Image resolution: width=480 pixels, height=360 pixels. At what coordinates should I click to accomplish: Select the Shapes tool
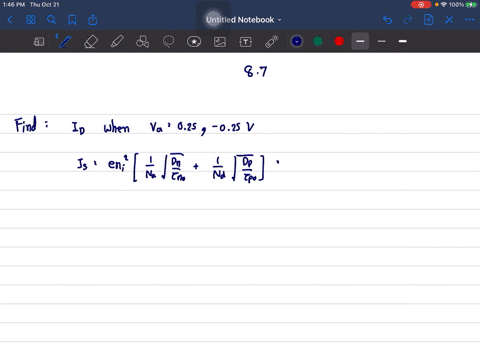click(143, 42)
